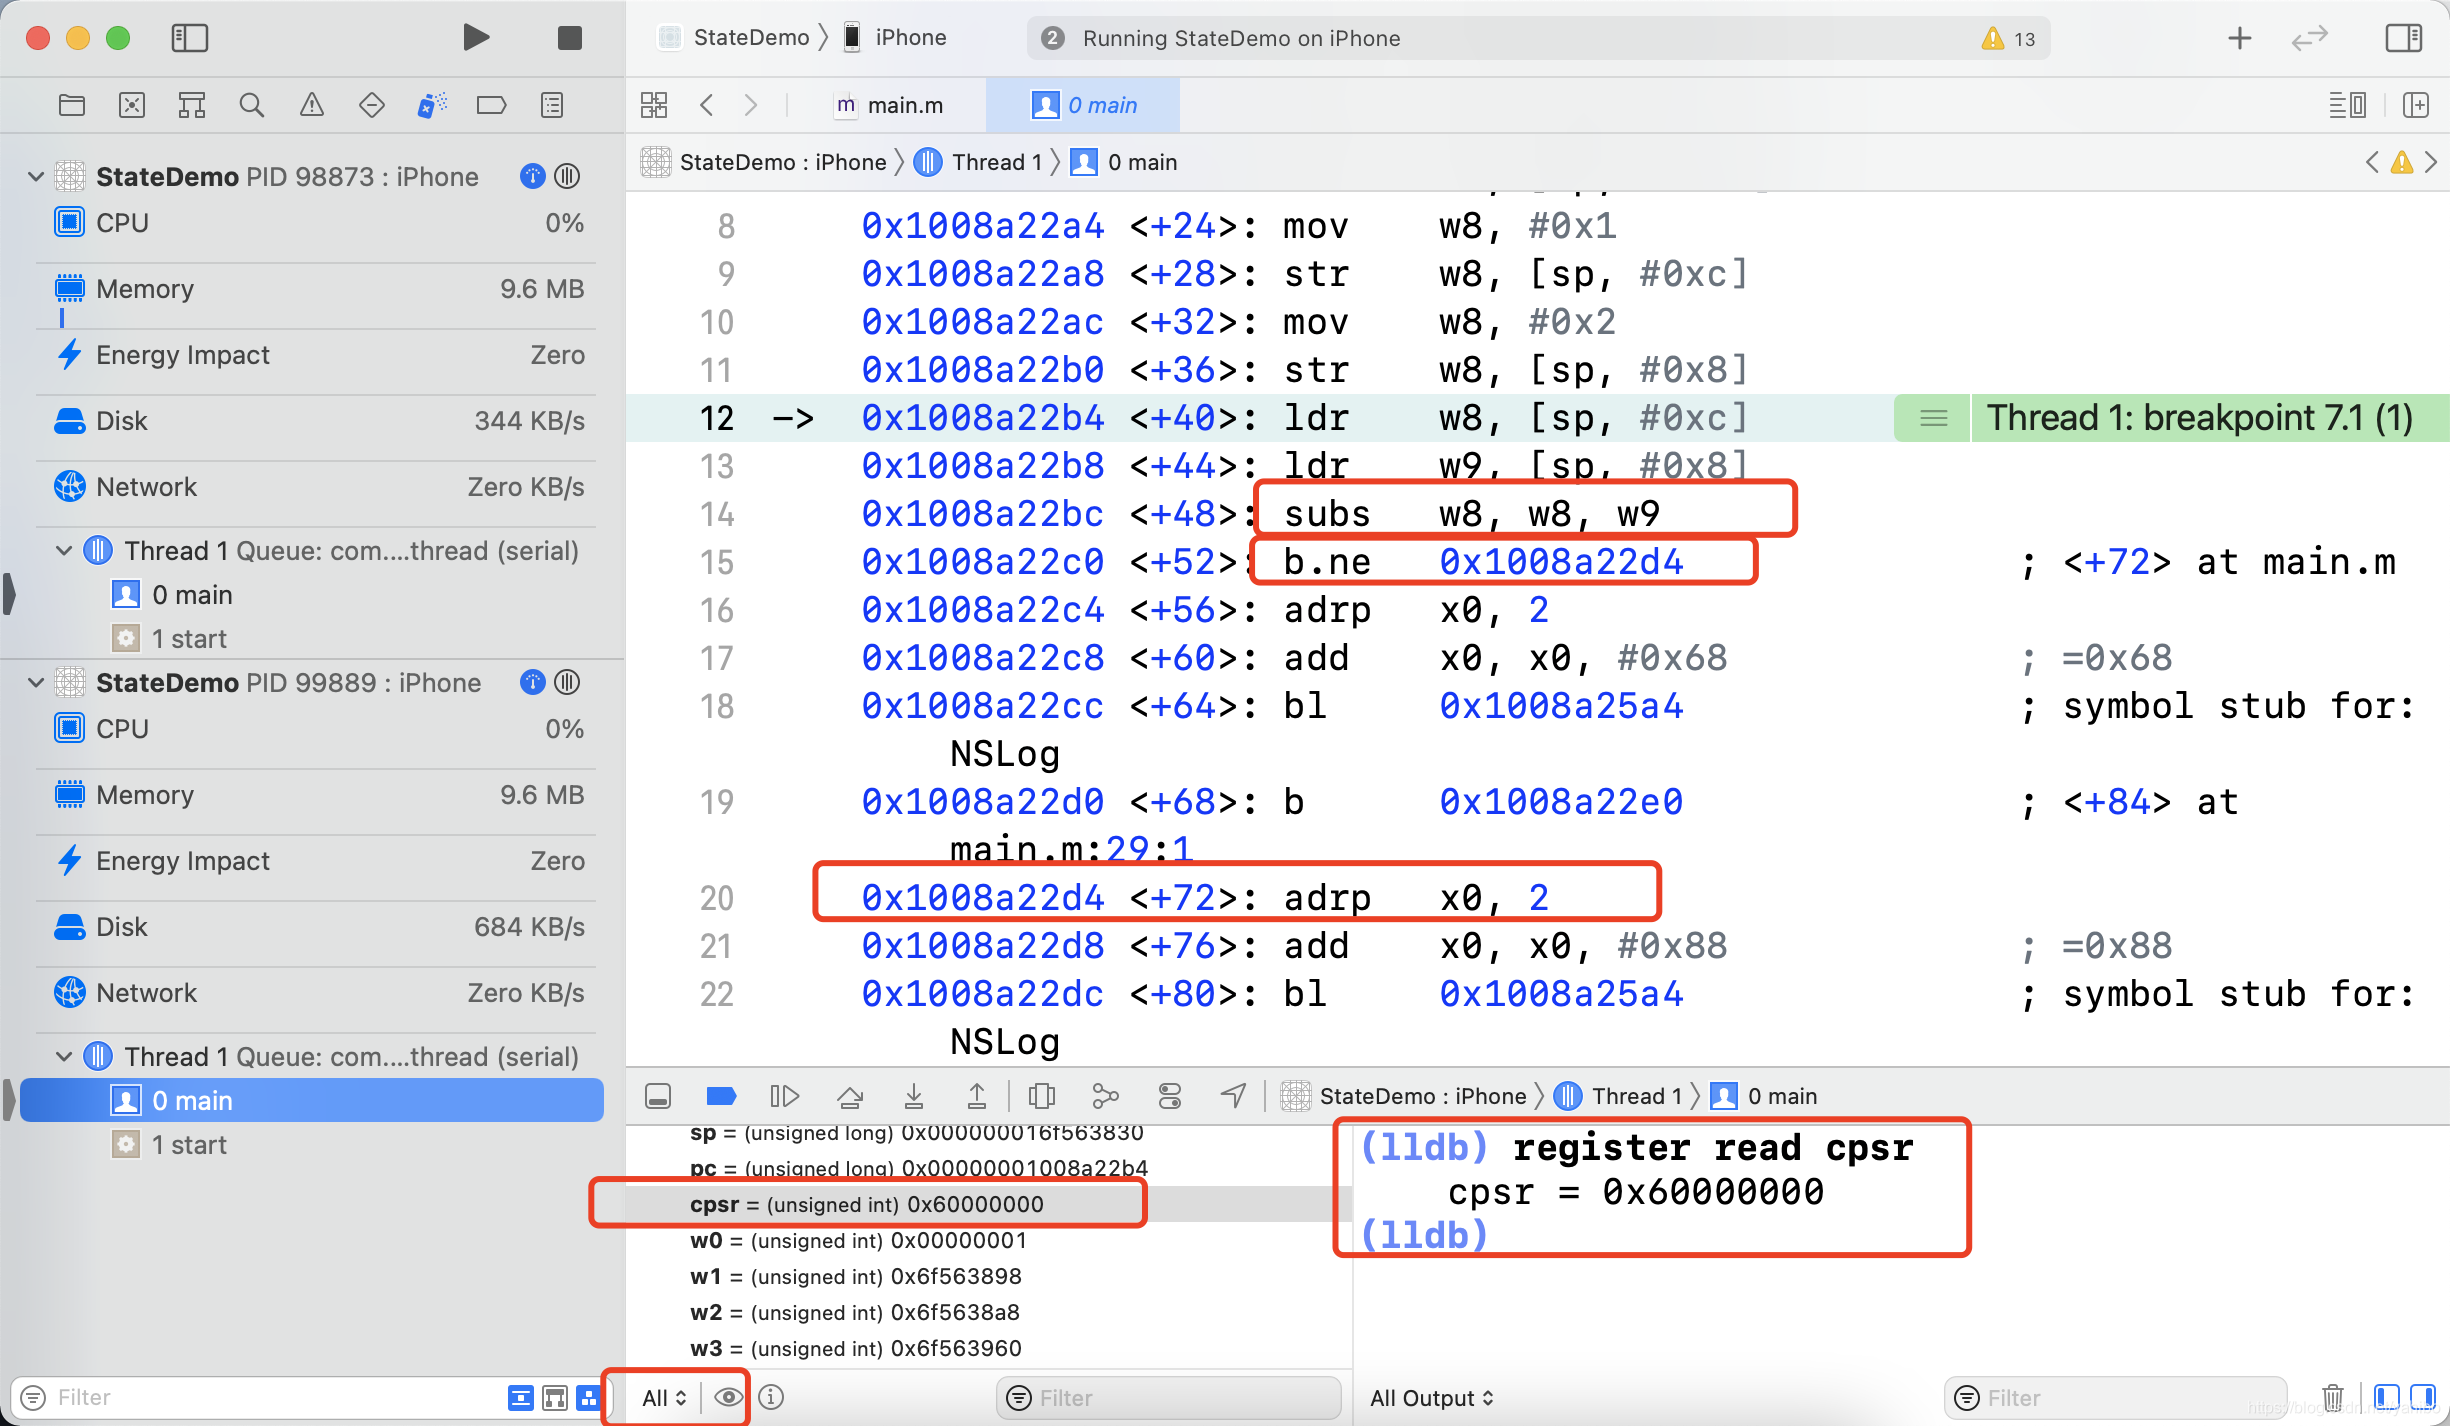
Task: Open the All variables scope dropdown
Action: 664,1397
